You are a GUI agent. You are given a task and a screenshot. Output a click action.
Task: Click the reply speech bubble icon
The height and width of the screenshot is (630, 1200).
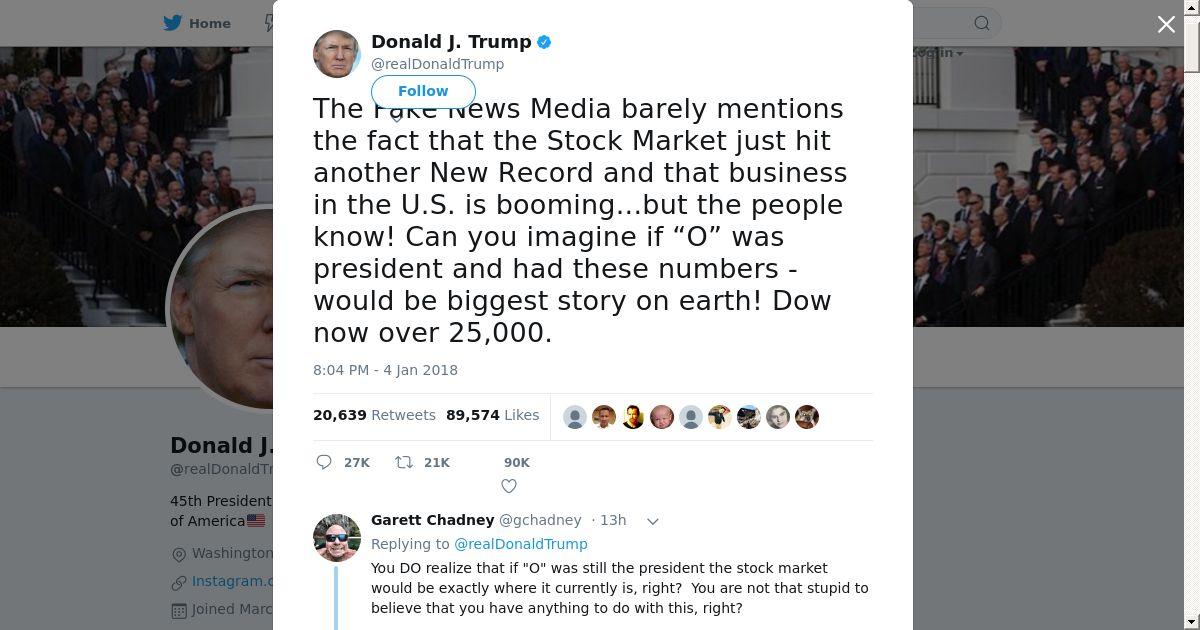click(324, 462)
